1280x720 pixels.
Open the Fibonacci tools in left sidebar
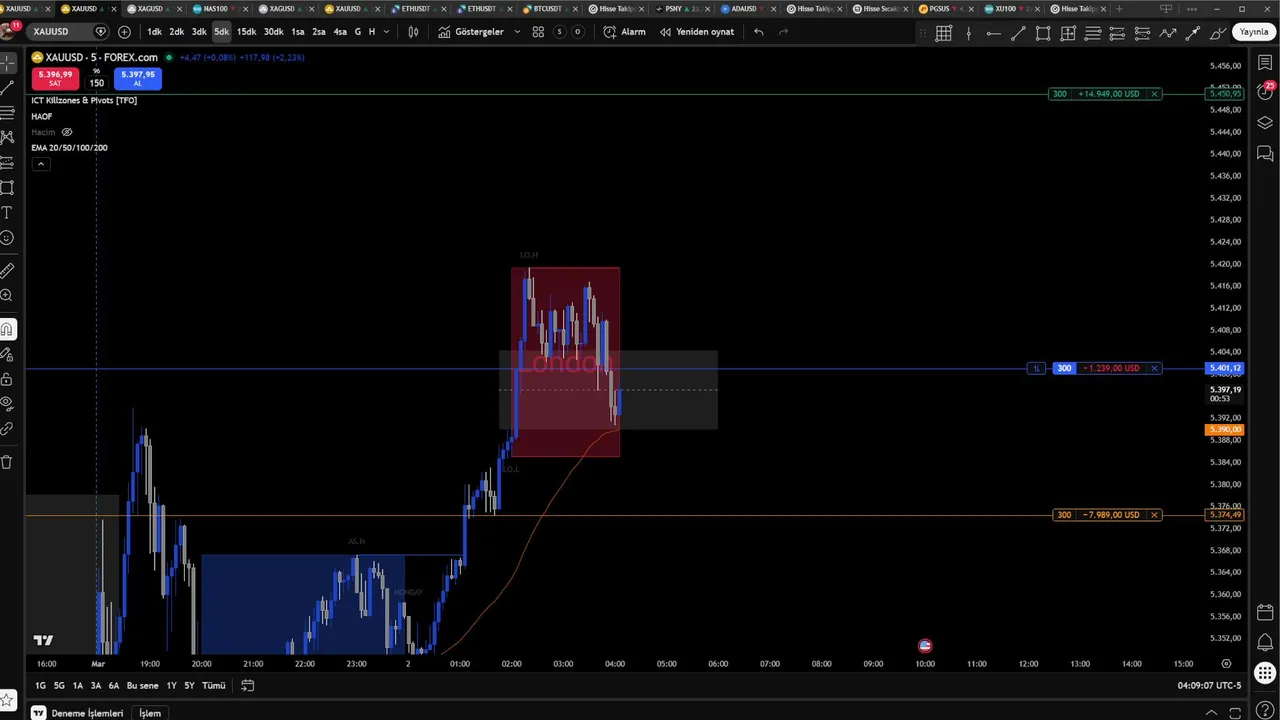(x=7, y=112)
